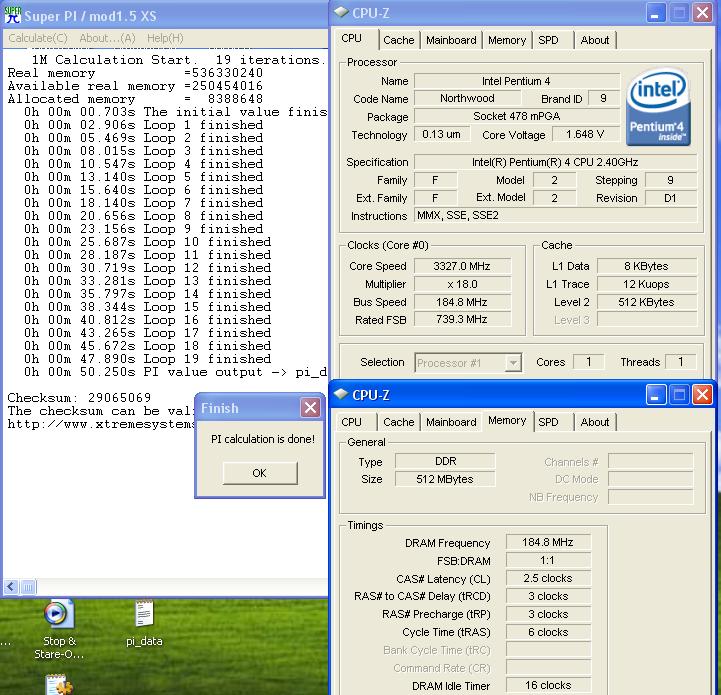Click the Core Voltage value 1.648 V
Image resolution: width=721 pixels, height=695 pixels.
[584, 135]
